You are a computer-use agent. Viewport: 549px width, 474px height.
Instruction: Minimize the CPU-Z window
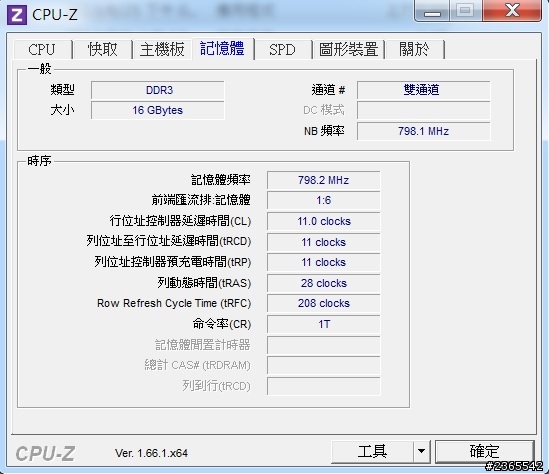[x=432, y=11]
